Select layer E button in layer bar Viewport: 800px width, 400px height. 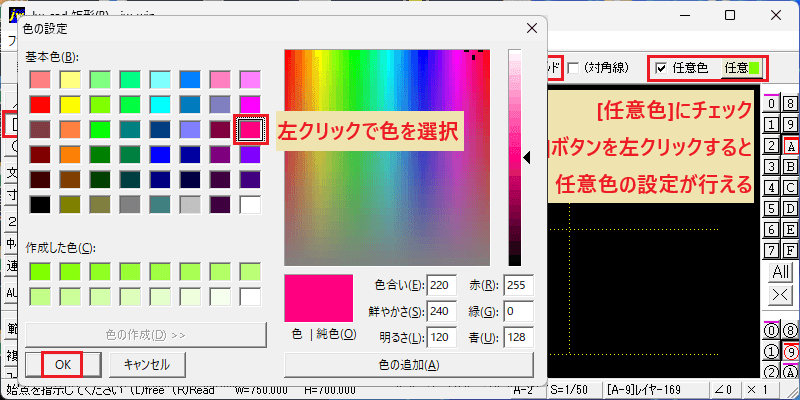point(790,230)
